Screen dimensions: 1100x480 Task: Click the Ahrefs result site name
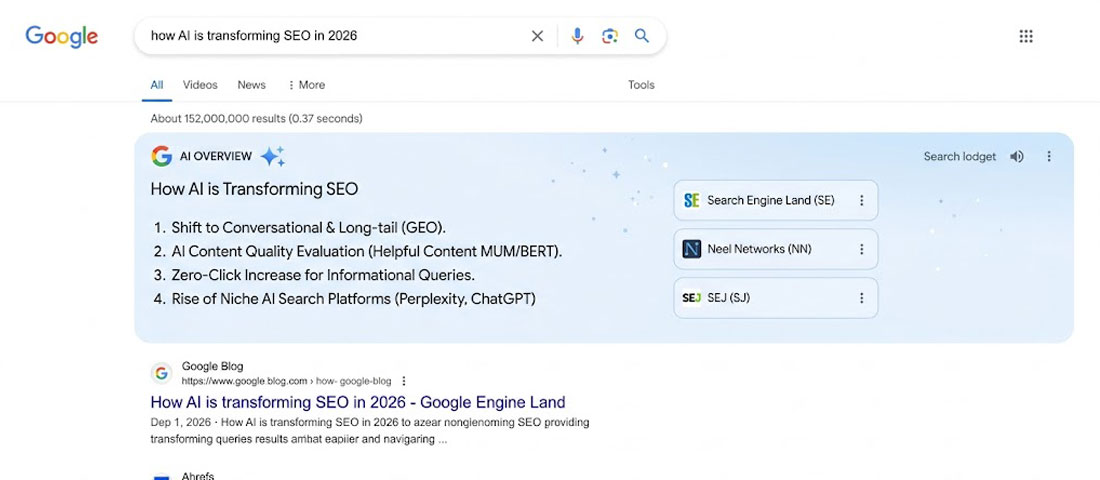click(x=198, y=476)
